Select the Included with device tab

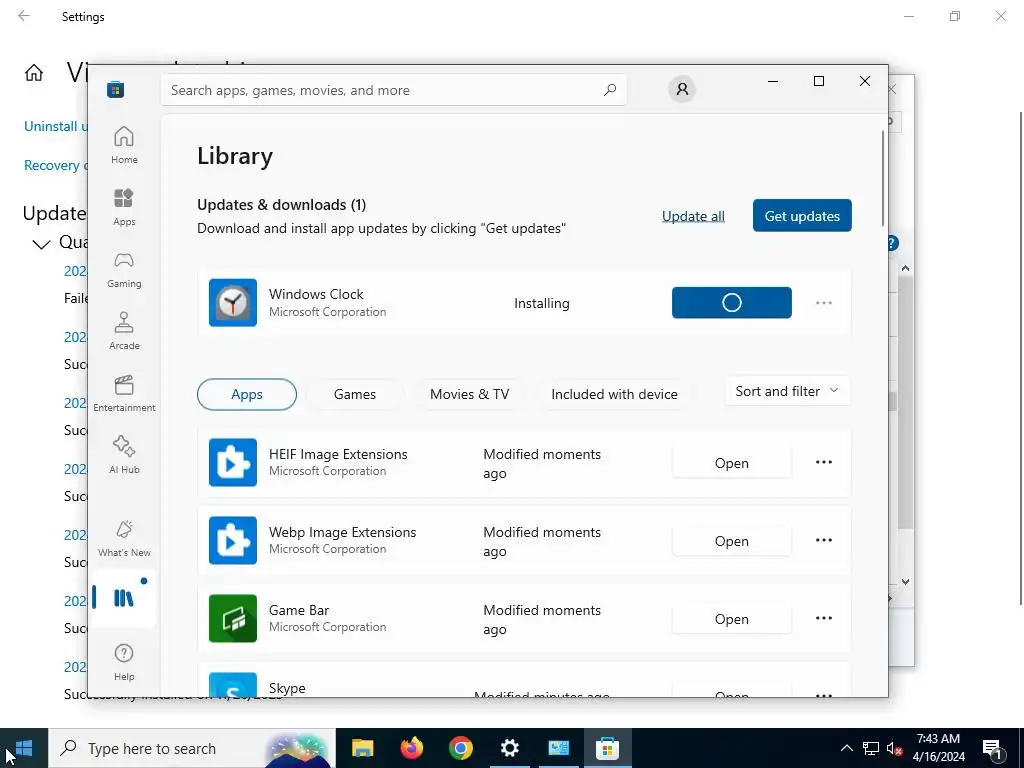coord(615,394)
